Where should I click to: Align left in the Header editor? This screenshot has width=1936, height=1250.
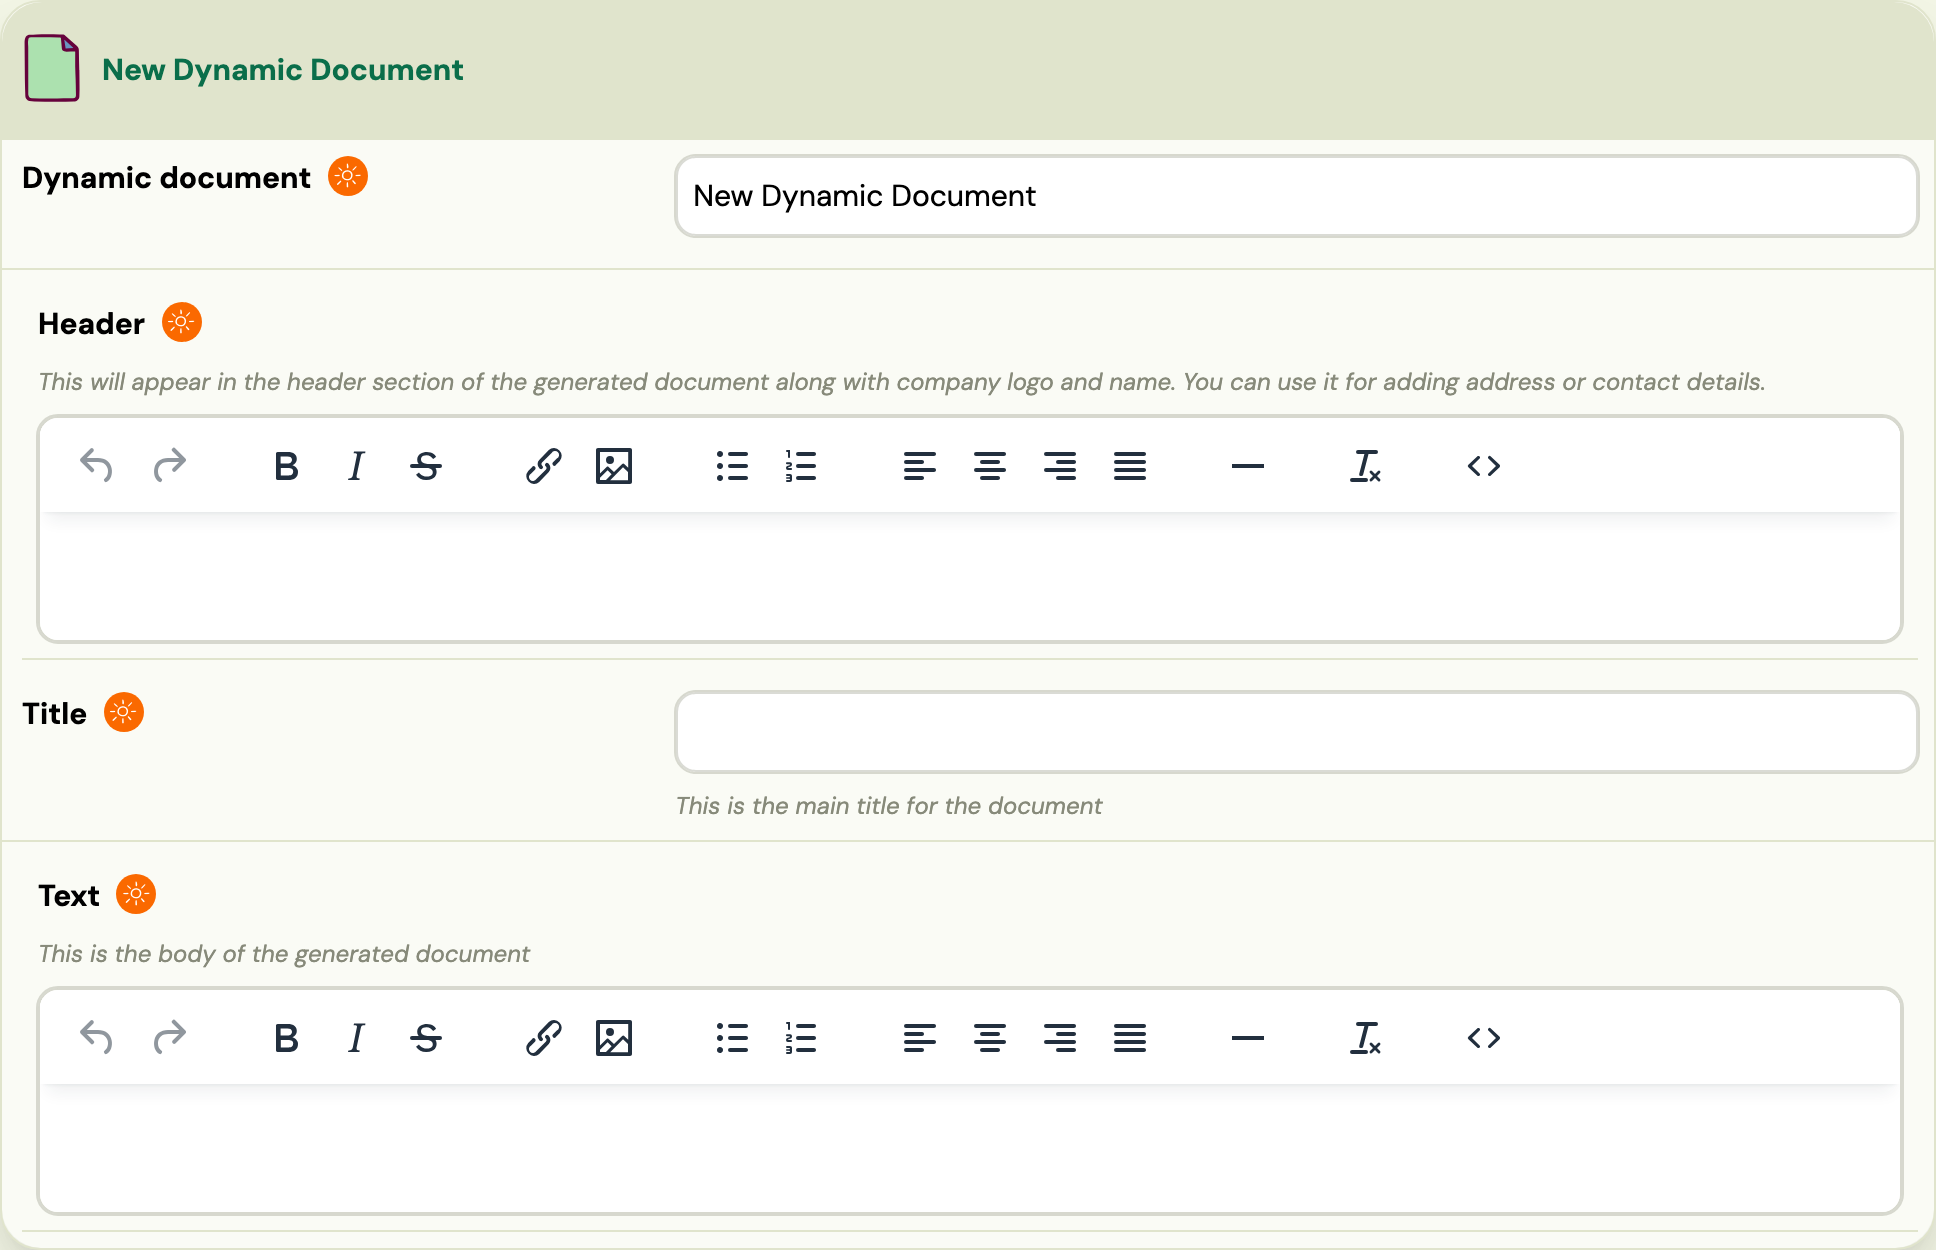click(920, 466)
